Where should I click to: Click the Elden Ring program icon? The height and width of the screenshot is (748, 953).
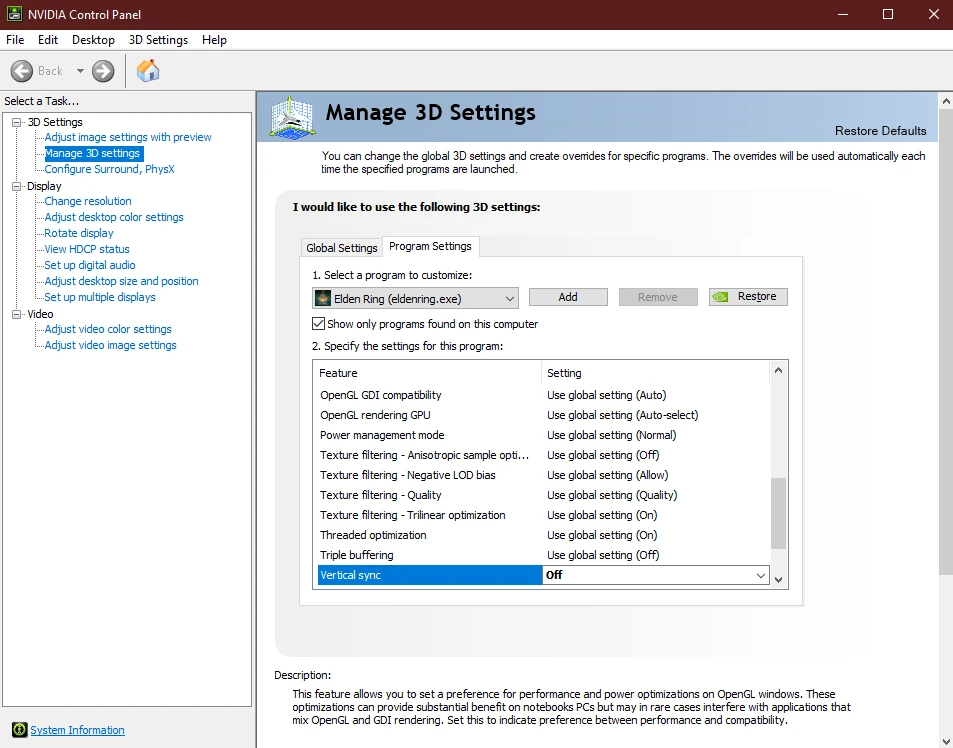(323, 298)
